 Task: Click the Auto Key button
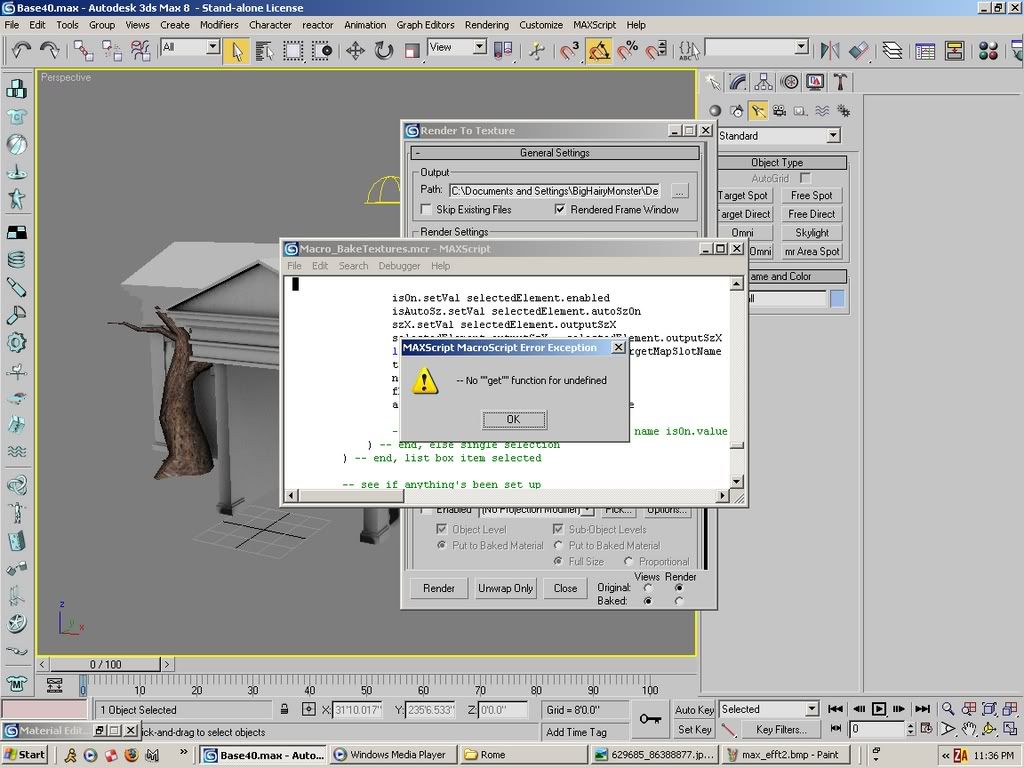(694, 710)
